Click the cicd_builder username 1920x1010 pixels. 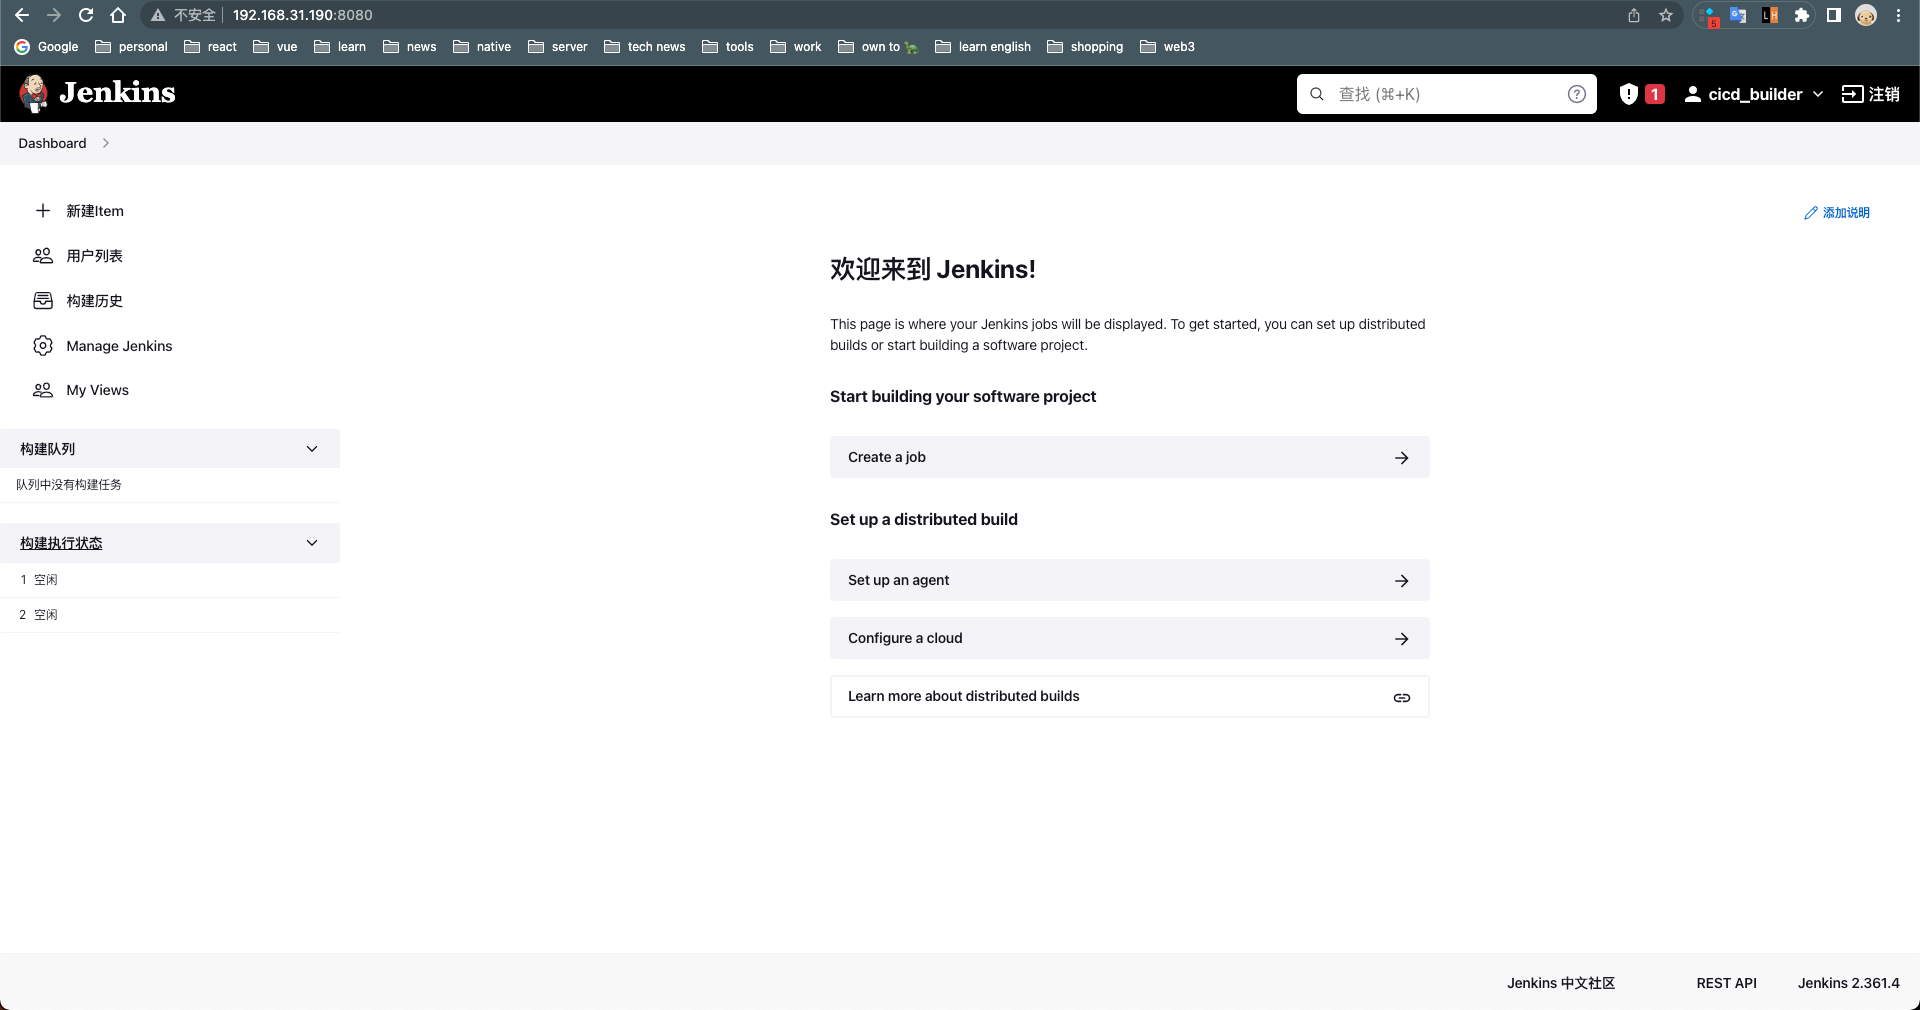click(x=1755, y=94)
